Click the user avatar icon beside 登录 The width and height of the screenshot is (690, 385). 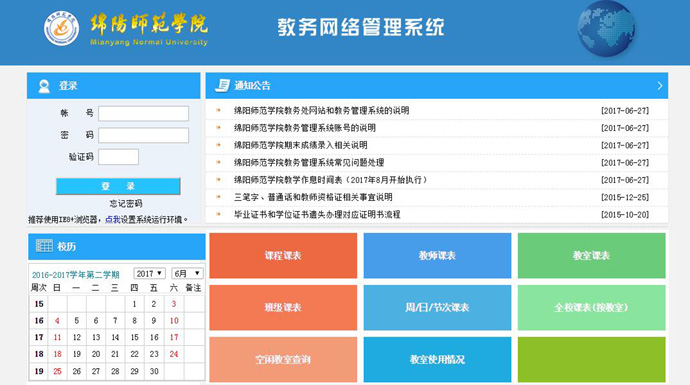pos(44,86)
